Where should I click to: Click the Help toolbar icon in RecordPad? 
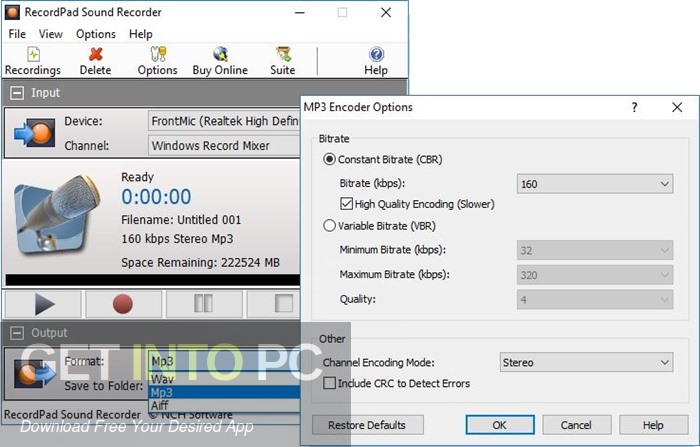[376, 61]
